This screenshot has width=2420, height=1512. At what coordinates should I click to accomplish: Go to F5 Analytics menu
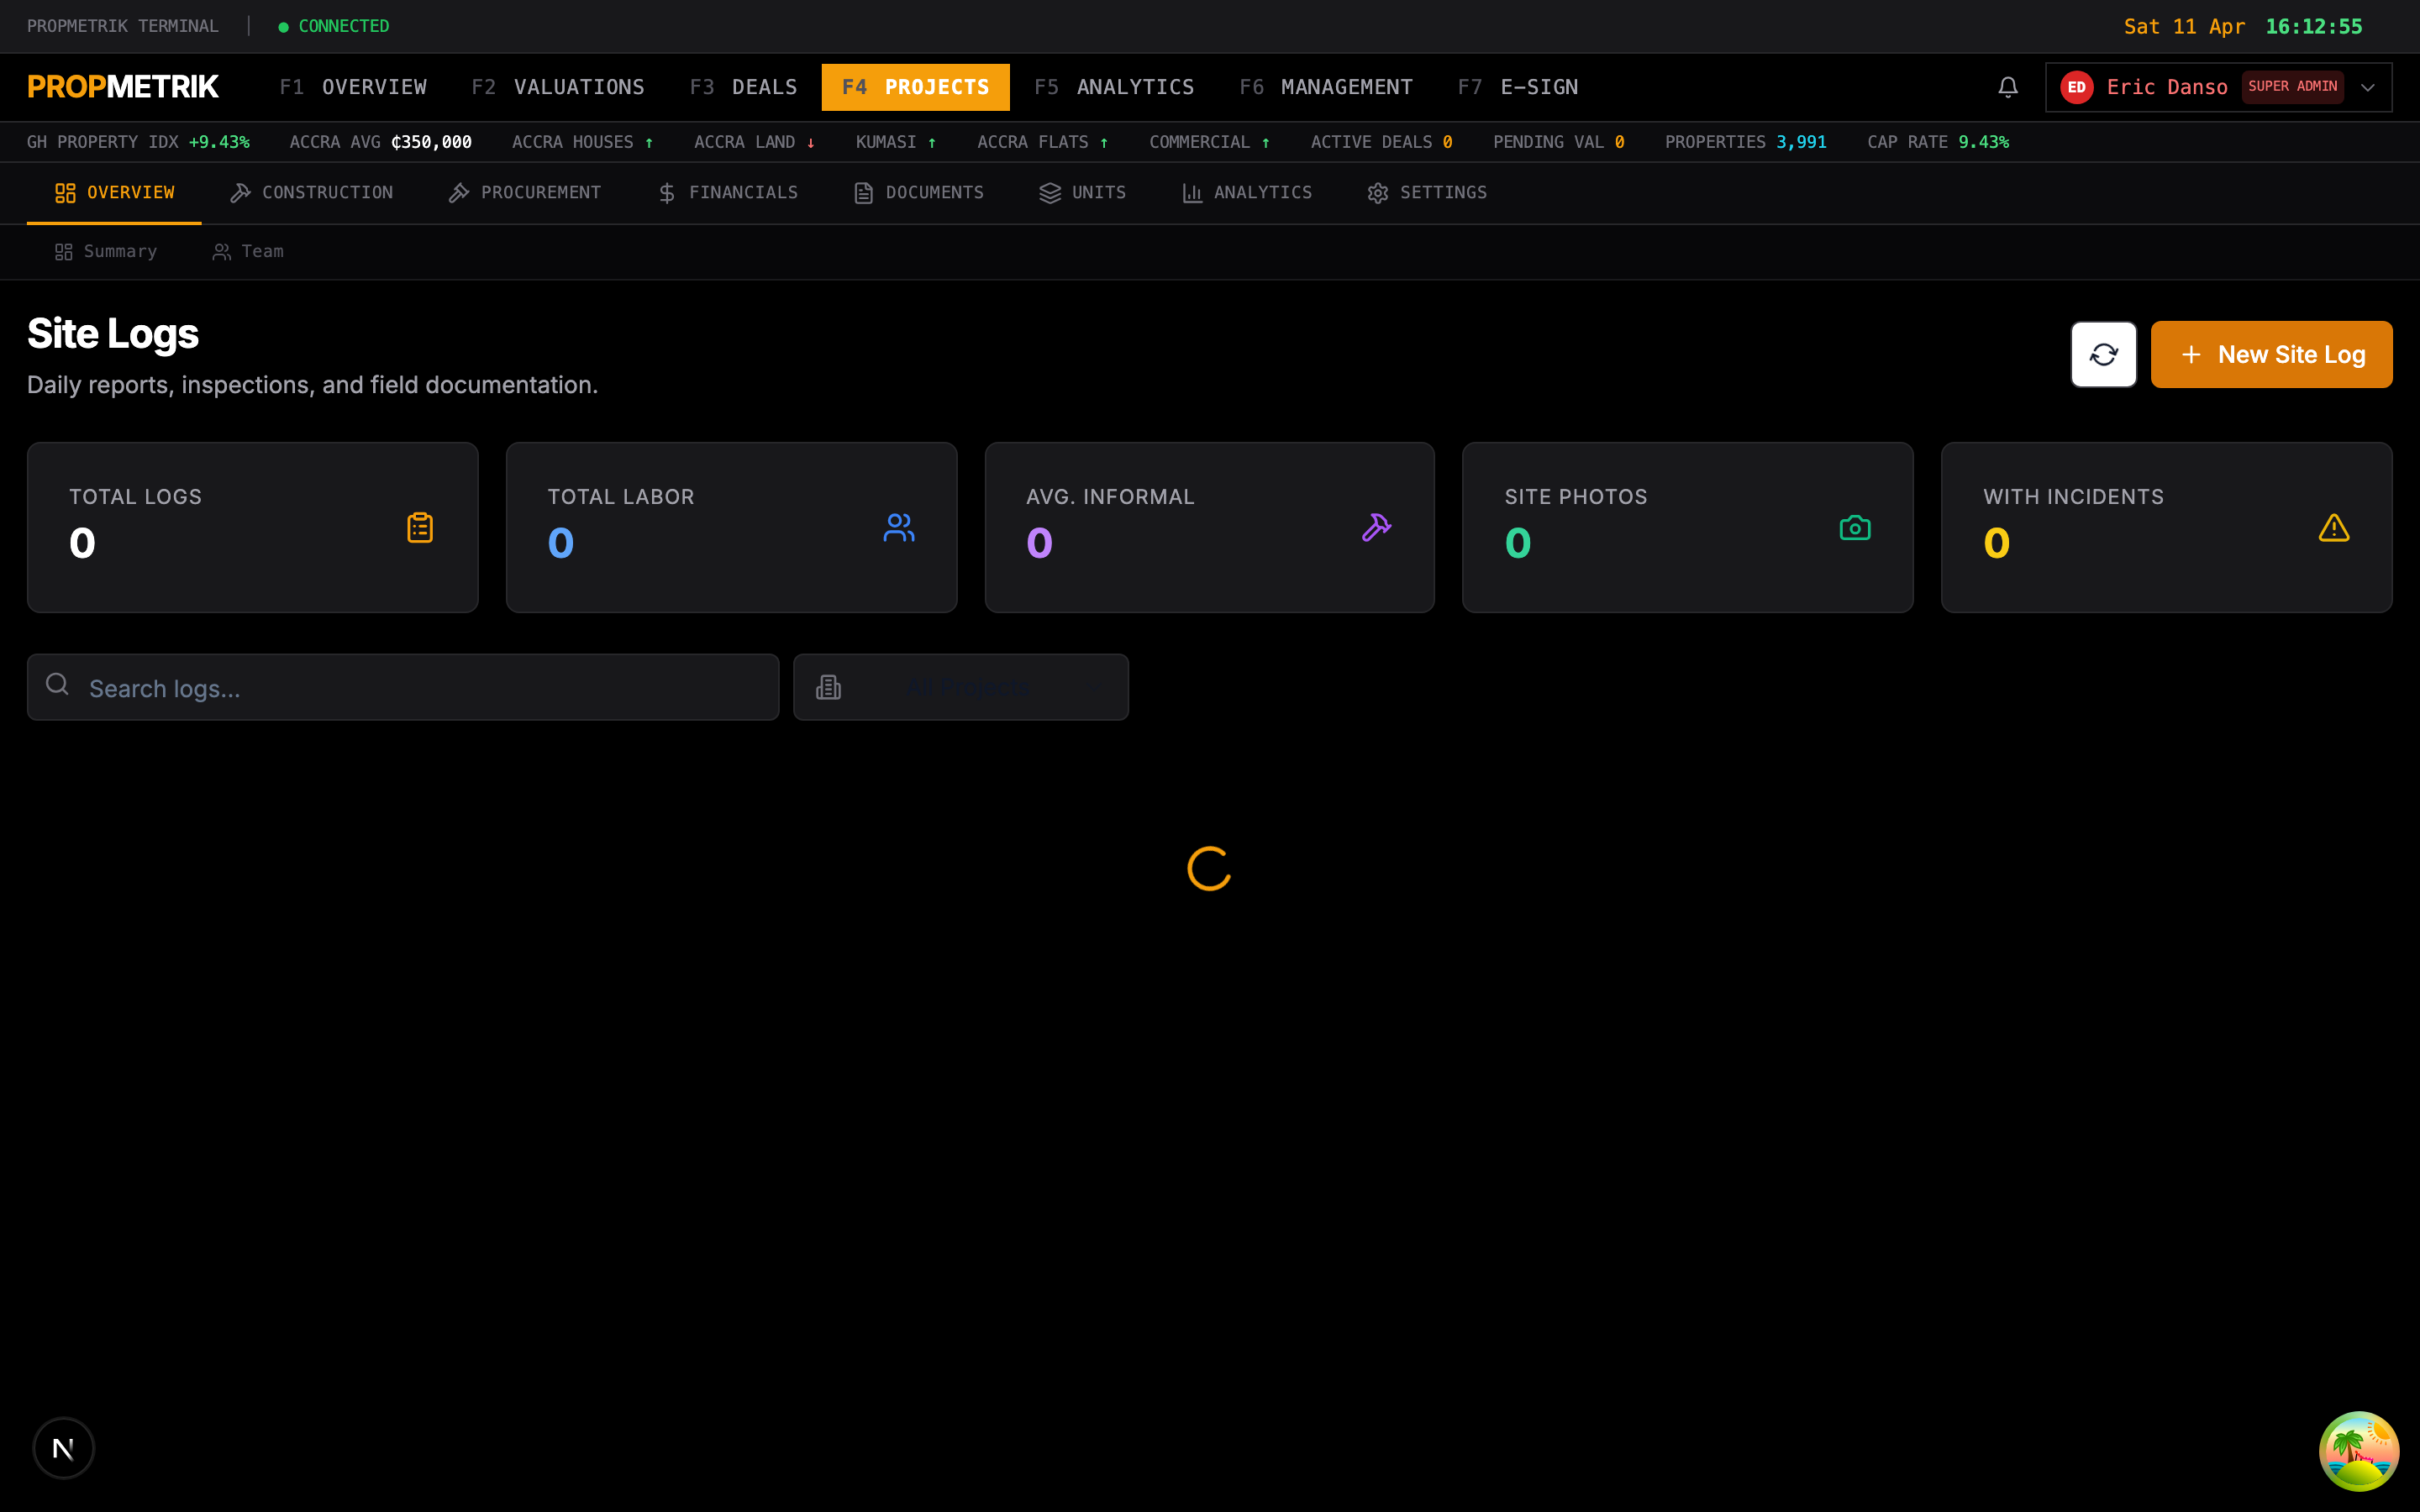(1114, 87)
